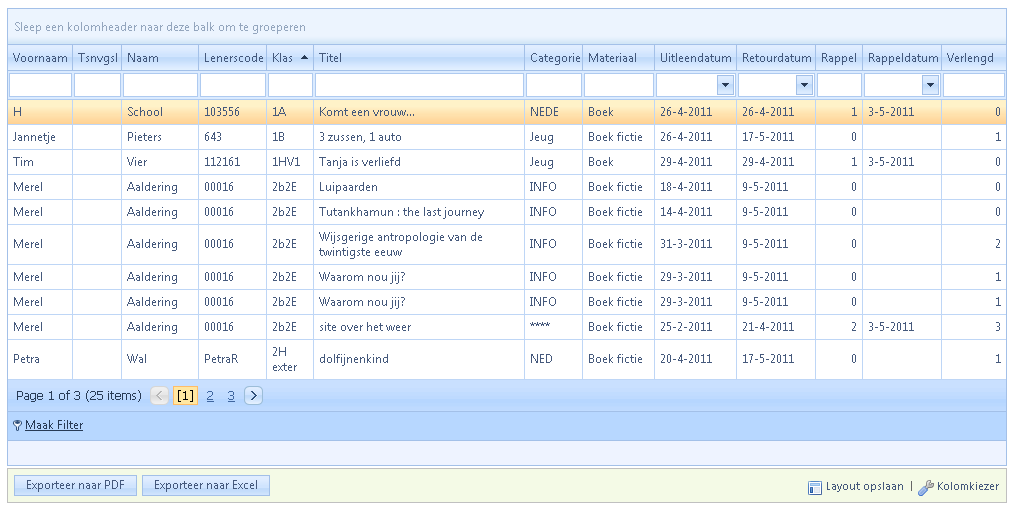Image resolution: width=1014 pixels, height=510 pixels.
Task: Focus the Naam filter input box
Action: [160, 86]
